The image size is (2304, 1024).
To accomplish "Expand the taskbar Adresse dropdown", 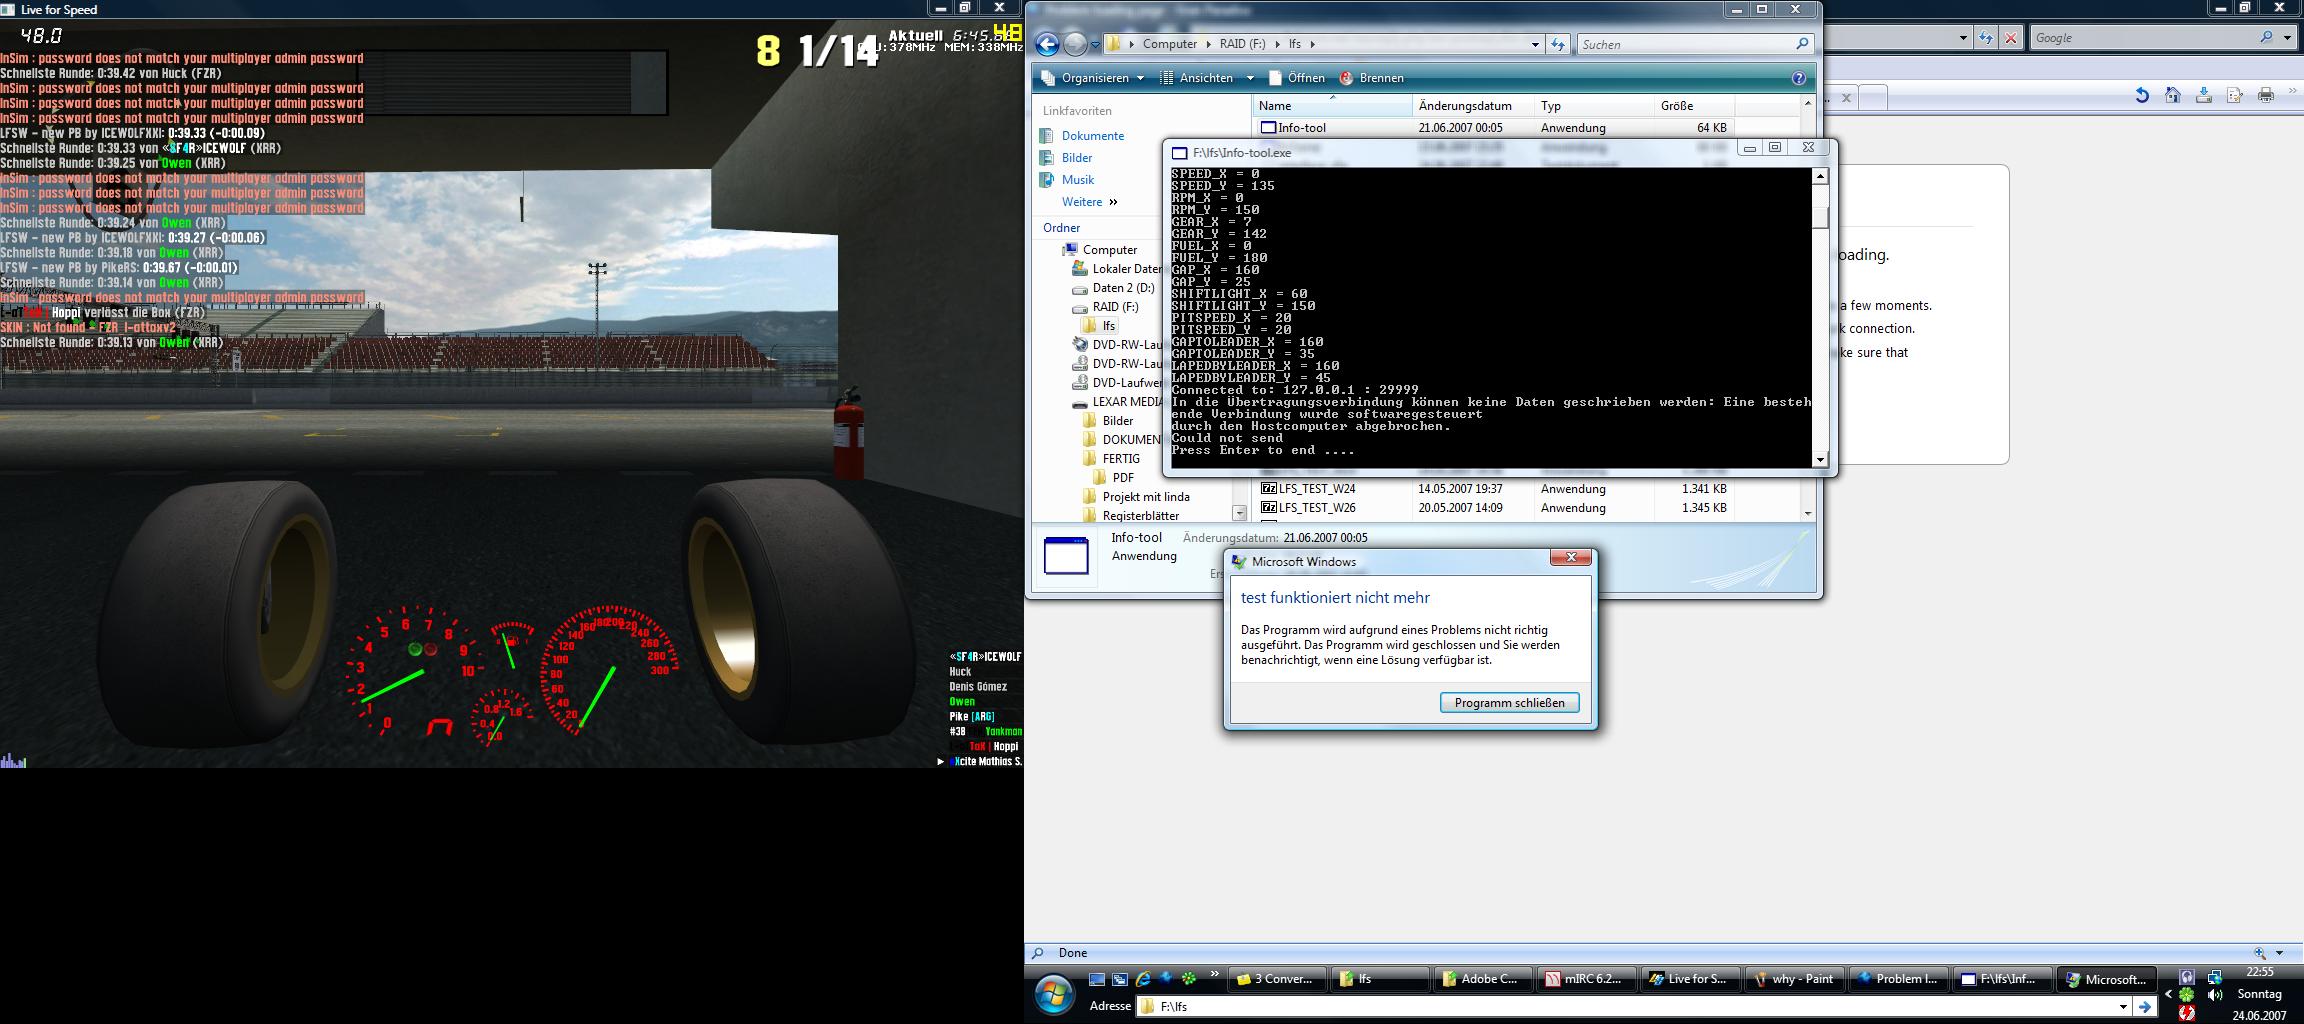I will point(2123,1007).
